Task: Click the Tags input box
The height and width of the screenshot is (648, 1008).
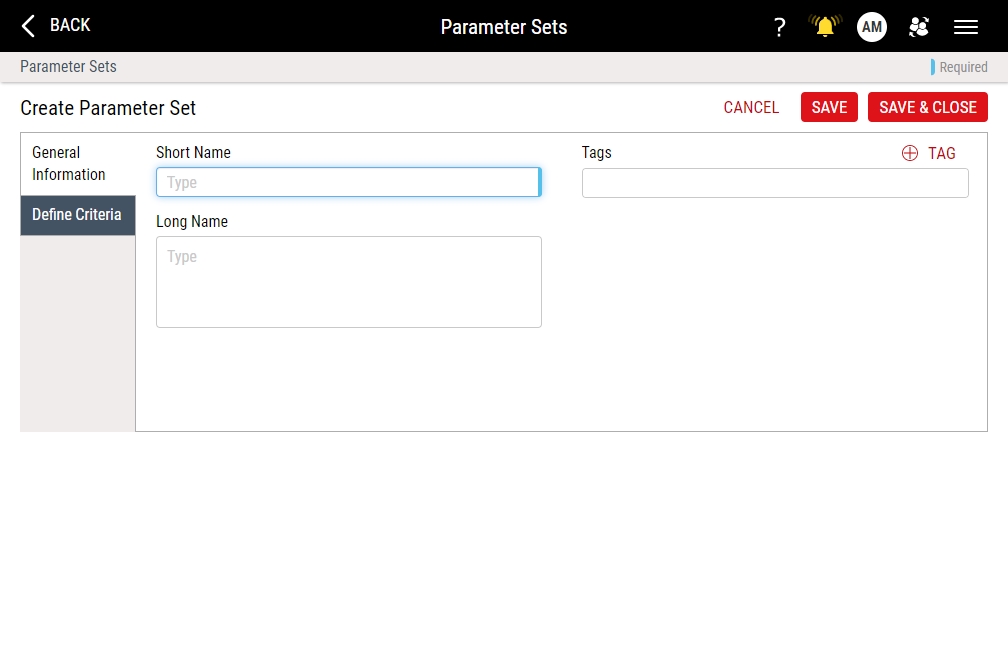Action: 775,183
